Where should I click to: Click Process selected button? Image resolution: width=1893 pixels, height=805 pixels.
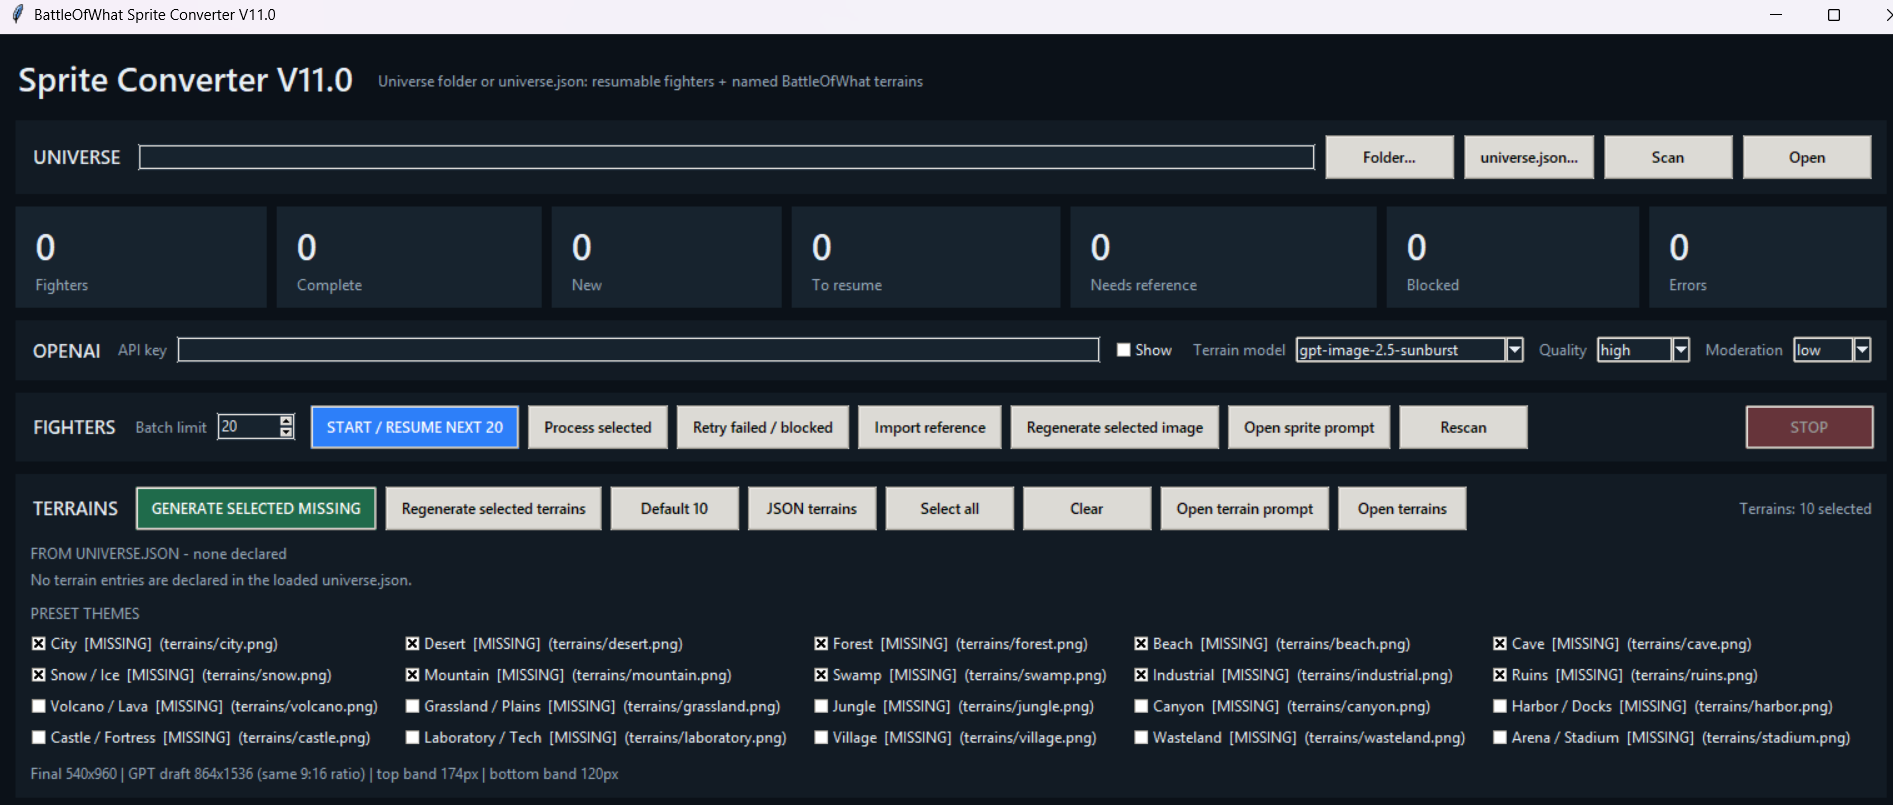pos(598,427)
